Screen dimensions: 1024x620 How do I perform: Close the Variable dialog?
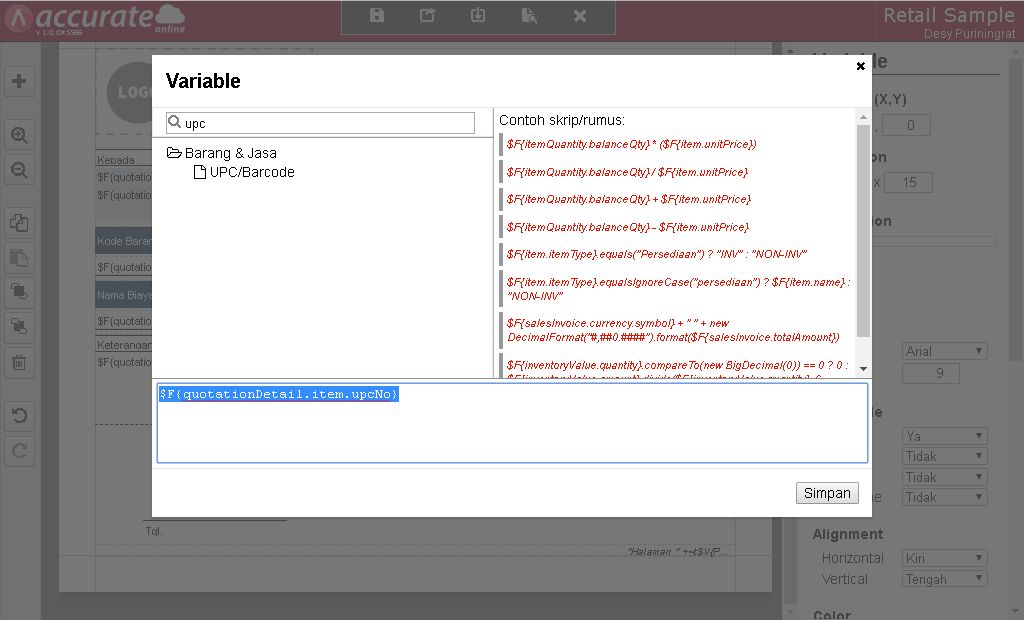tap(860, 67)
